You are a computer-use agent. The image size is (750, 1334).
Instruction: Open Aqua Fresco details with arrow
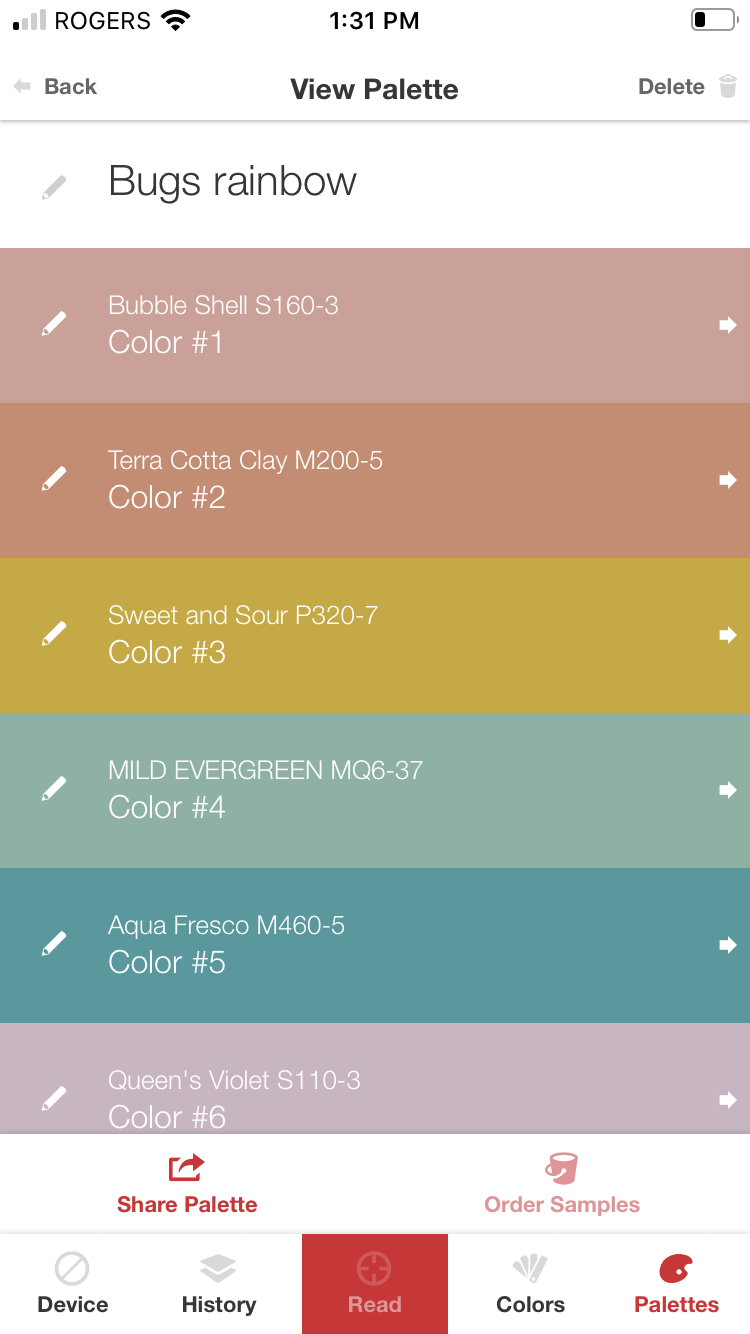click(x=728, y=945)
